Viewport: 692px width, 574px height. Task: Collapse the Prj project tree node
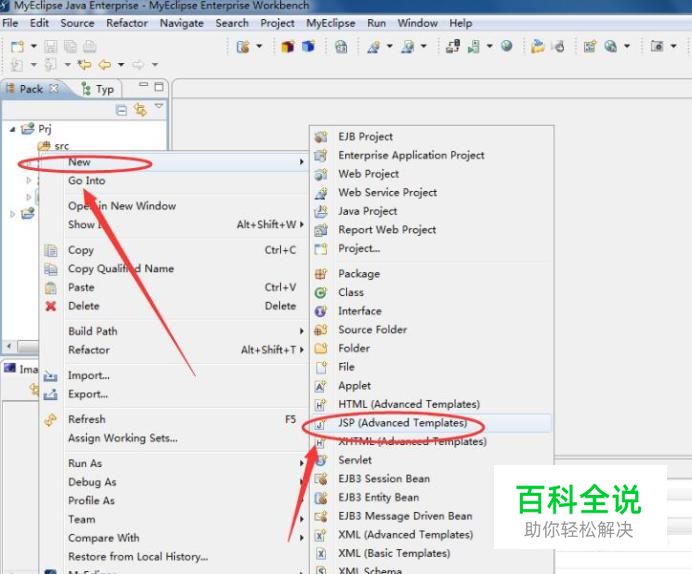point(12,129)
